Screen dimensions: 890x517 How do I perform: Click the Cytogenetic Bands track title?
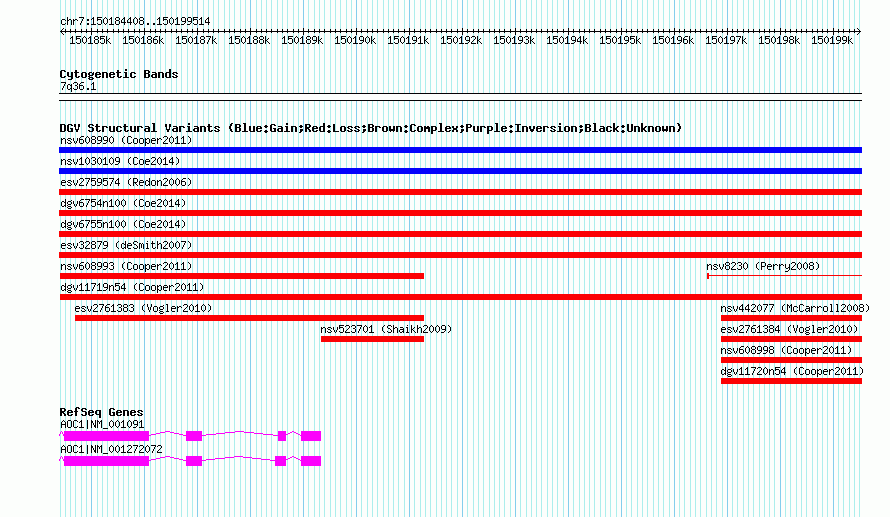119,74
